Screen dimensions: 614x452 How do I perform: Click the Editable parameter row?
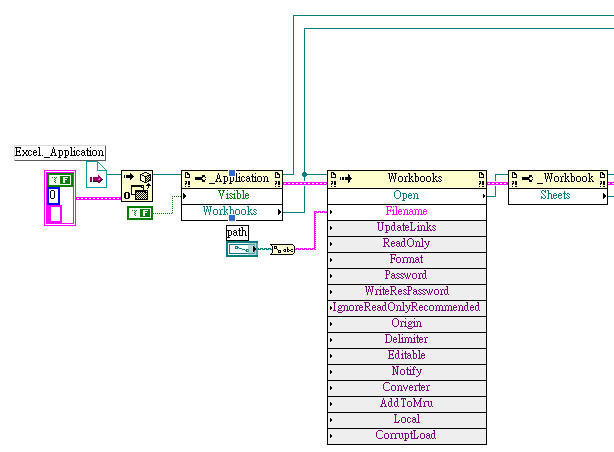[407, 356]
